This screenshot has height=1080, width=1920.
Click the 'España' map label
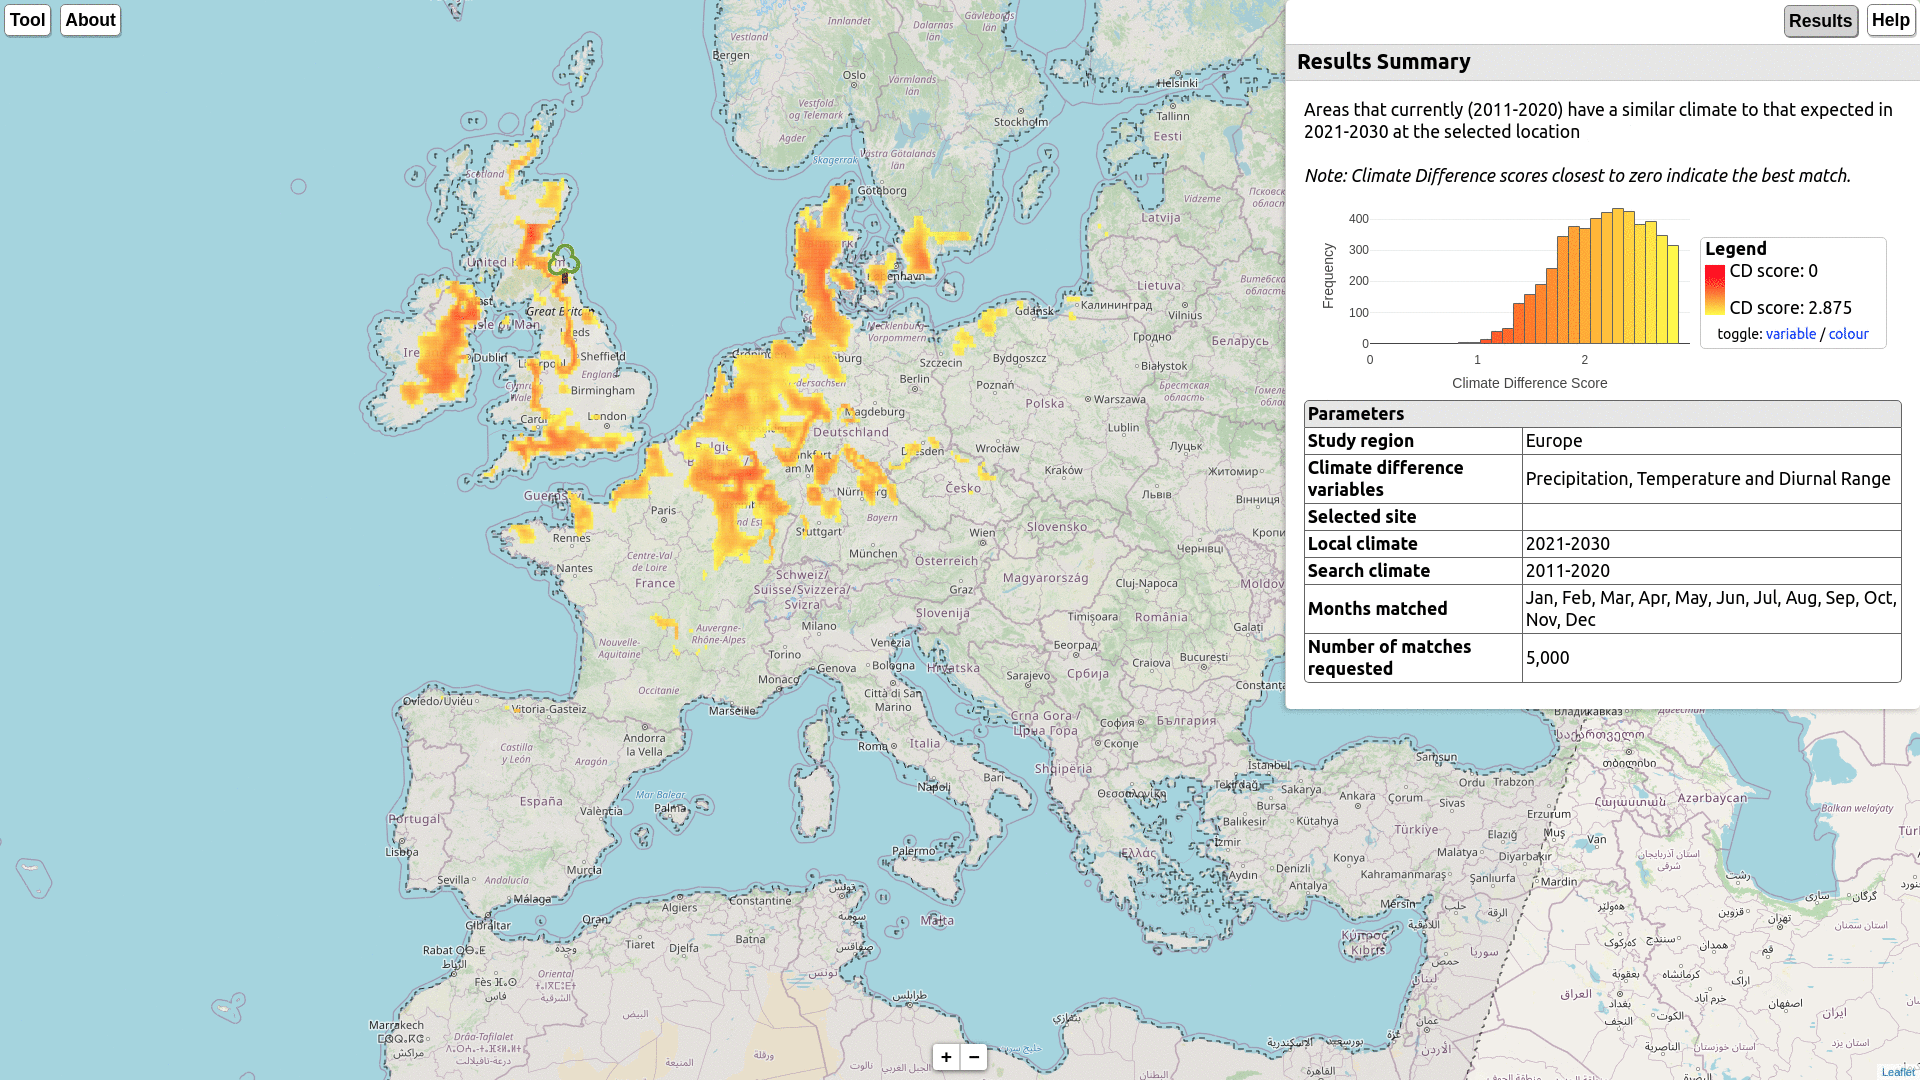(541, 801)
